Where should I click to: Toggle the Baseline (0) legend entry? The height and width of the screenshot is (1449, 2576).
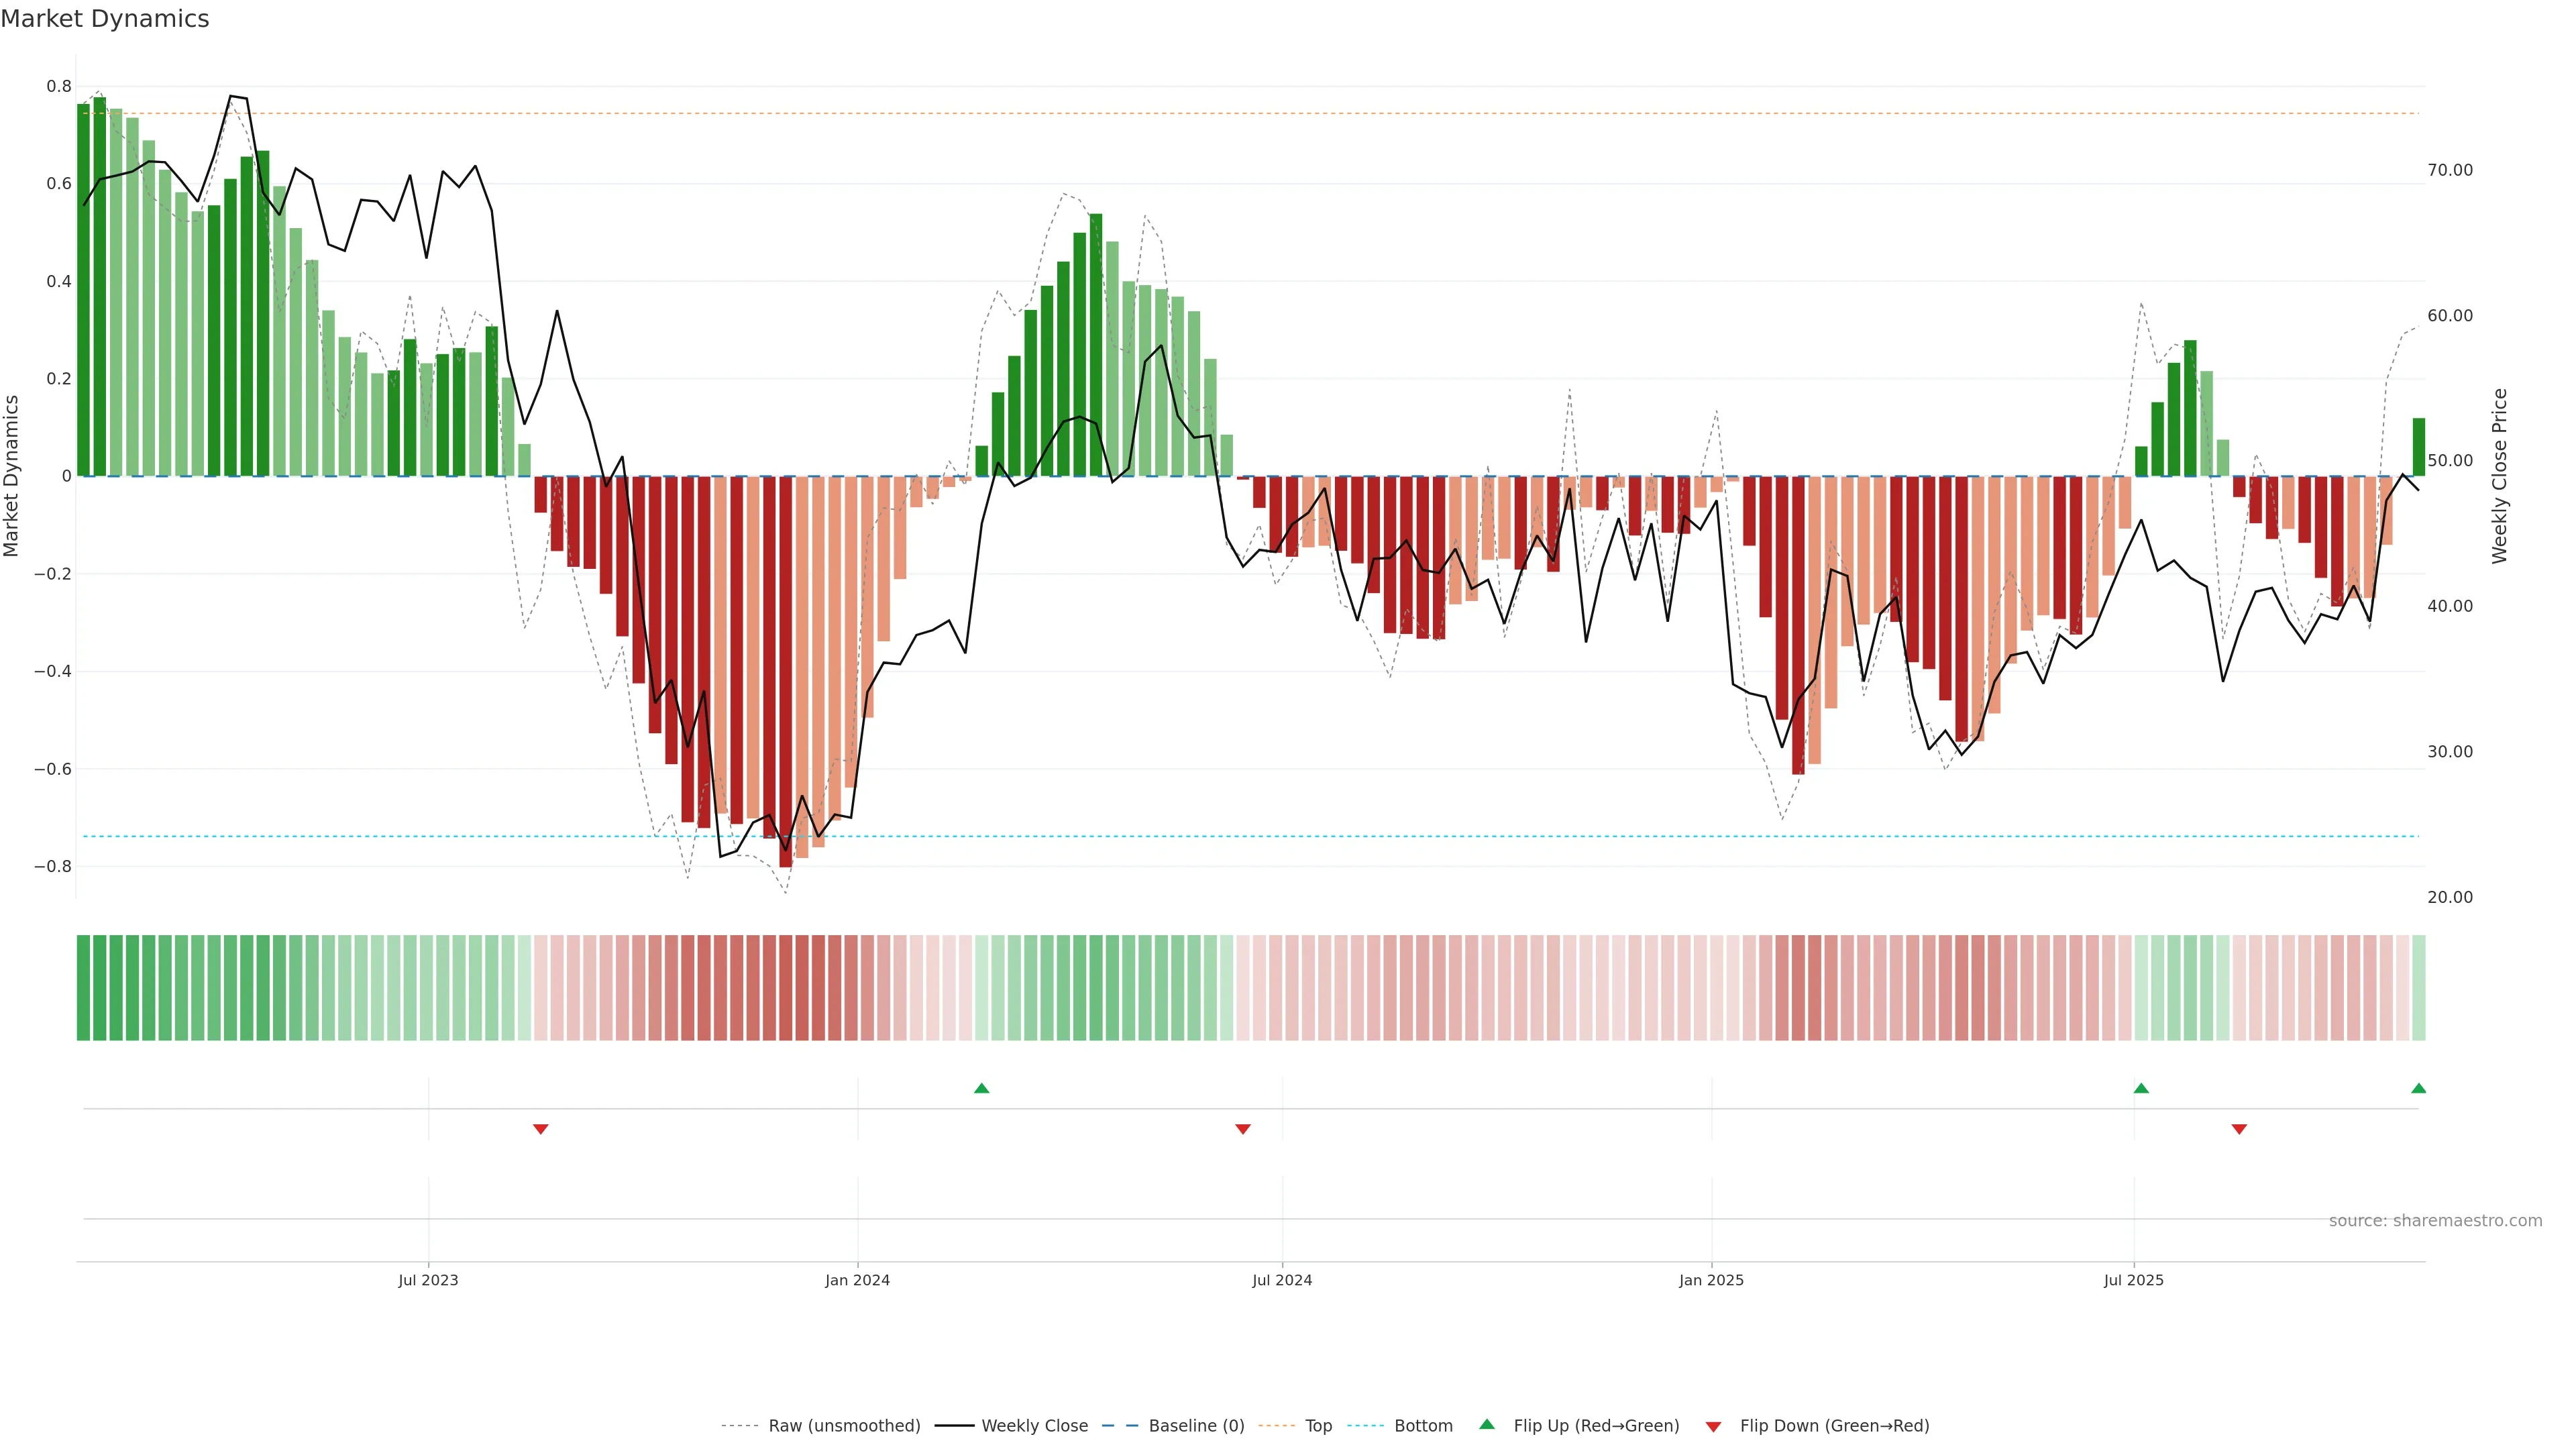pyautogui.click(x=1196, y=1426)
